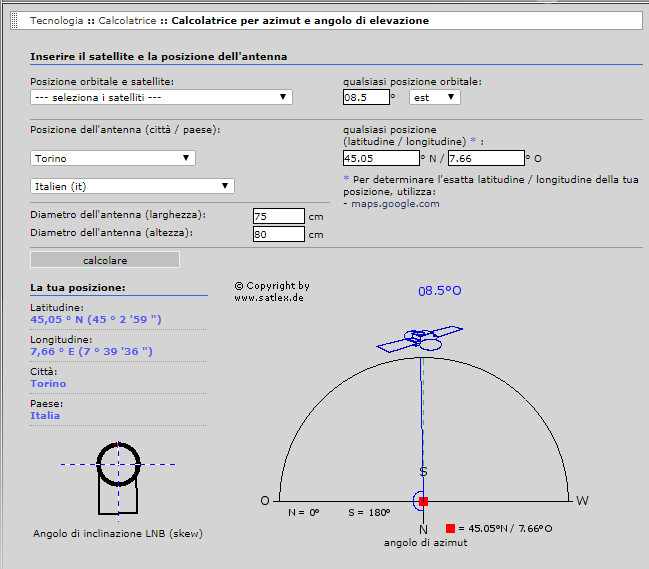Click the blue Torino city result
The width and height of the screenshot is (649, 569).
pos(48,384)
